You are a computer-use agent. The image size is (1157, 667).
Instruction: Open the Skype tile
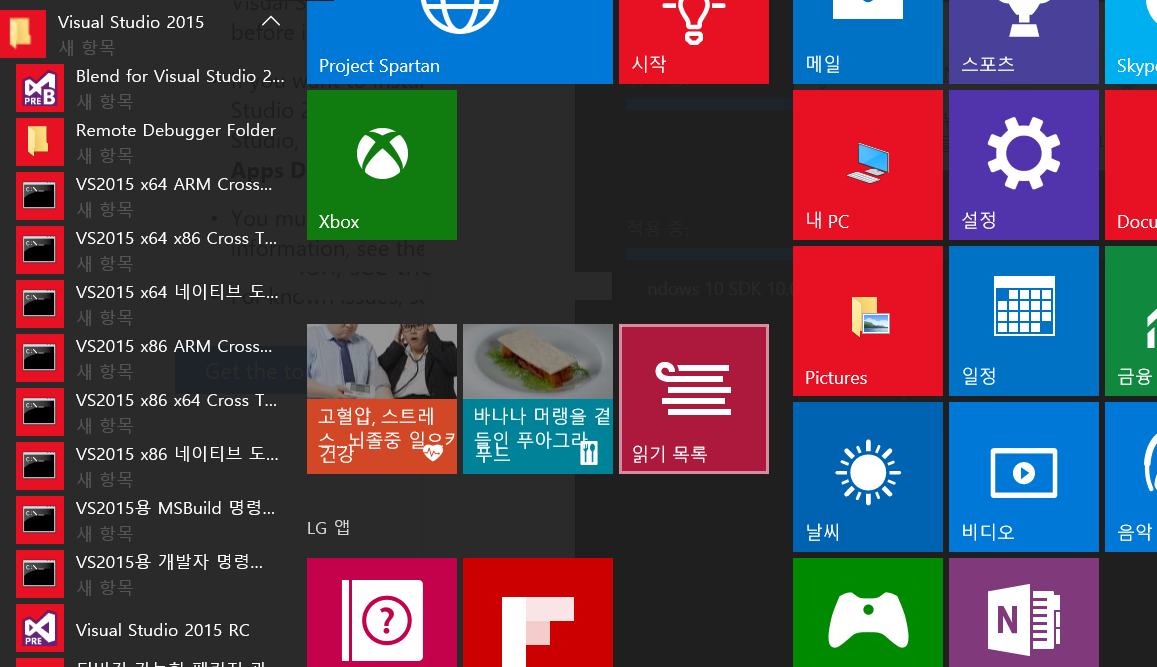pos(1131,41)
